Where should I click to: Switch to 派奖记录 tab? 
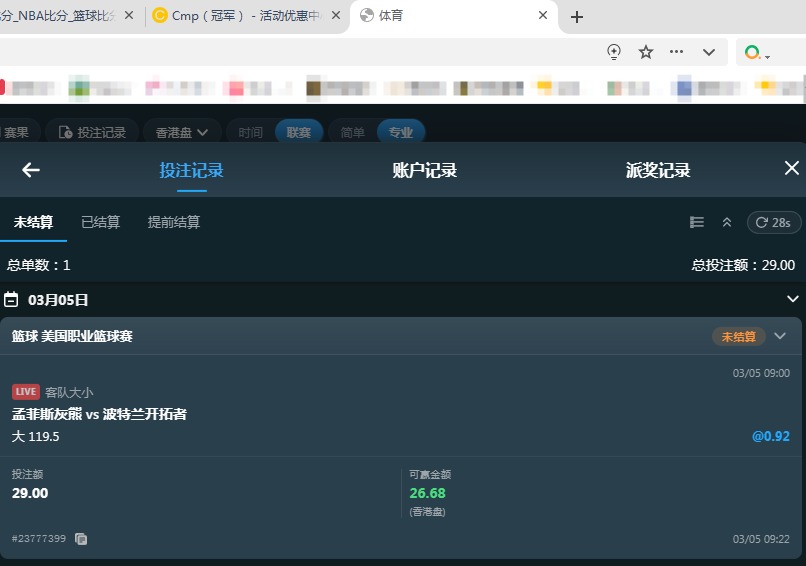tap(658, 170)
